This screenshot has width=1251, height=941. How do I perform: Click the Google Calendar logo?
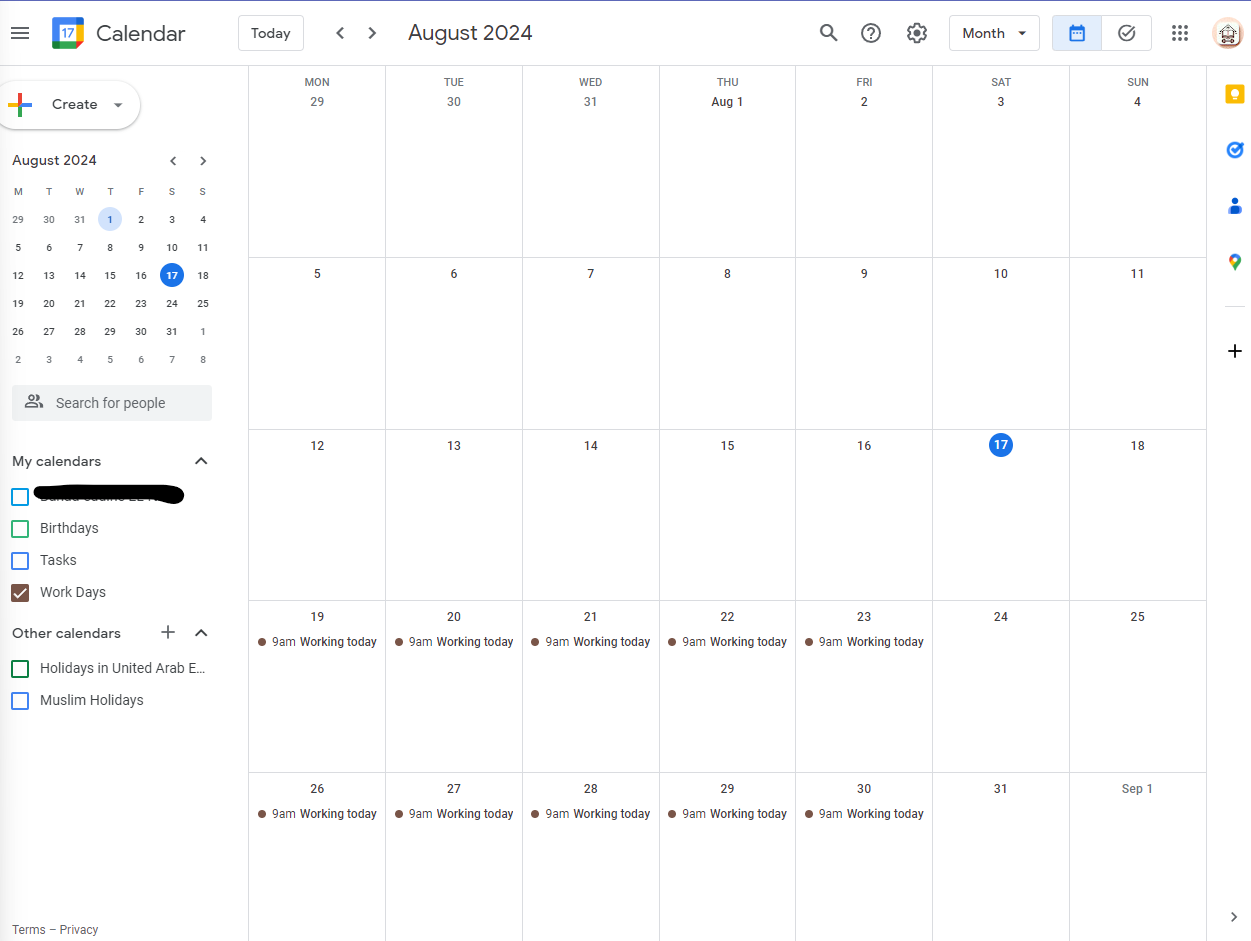click(x=68, y=33)
